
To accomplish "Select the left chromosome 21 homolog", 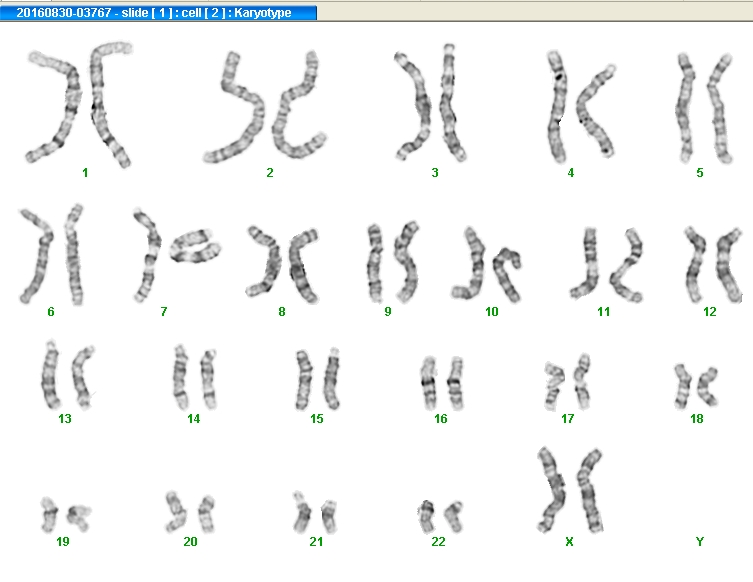I will click(x=302, y=512).
